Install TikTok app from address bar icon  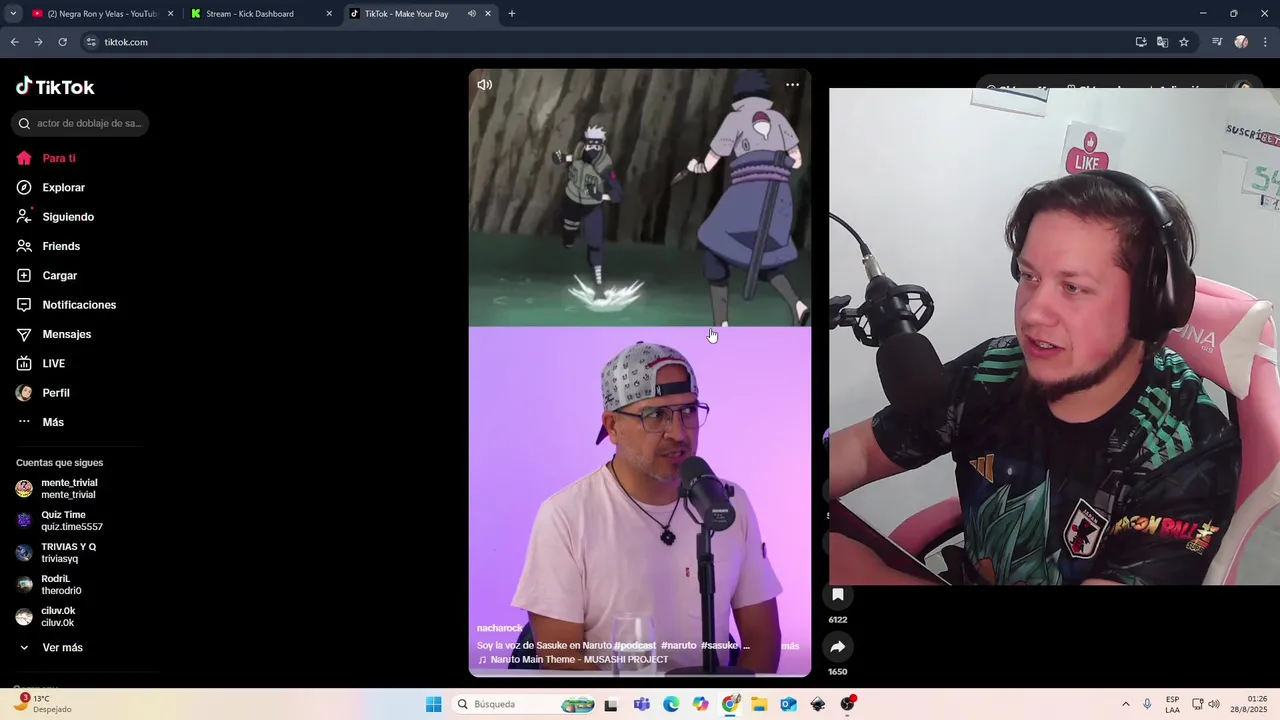1141,42
